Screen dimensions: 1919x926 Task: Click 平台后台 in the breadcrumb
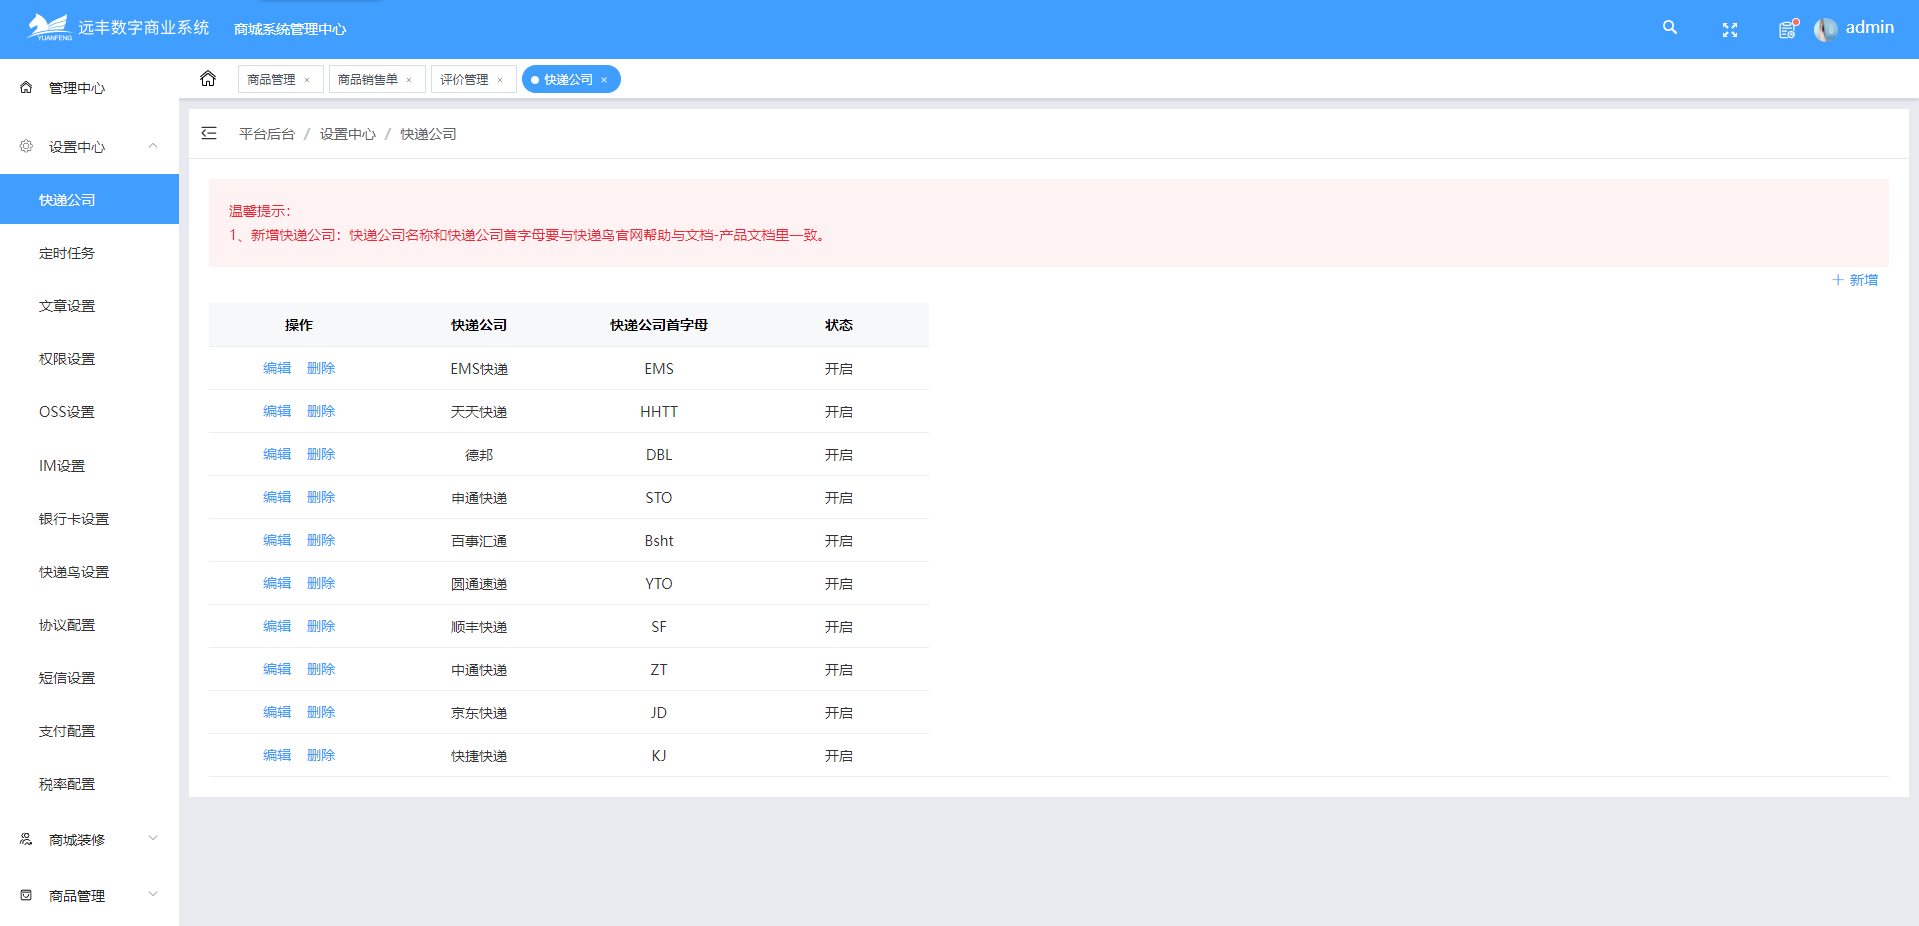coord(267,134)
